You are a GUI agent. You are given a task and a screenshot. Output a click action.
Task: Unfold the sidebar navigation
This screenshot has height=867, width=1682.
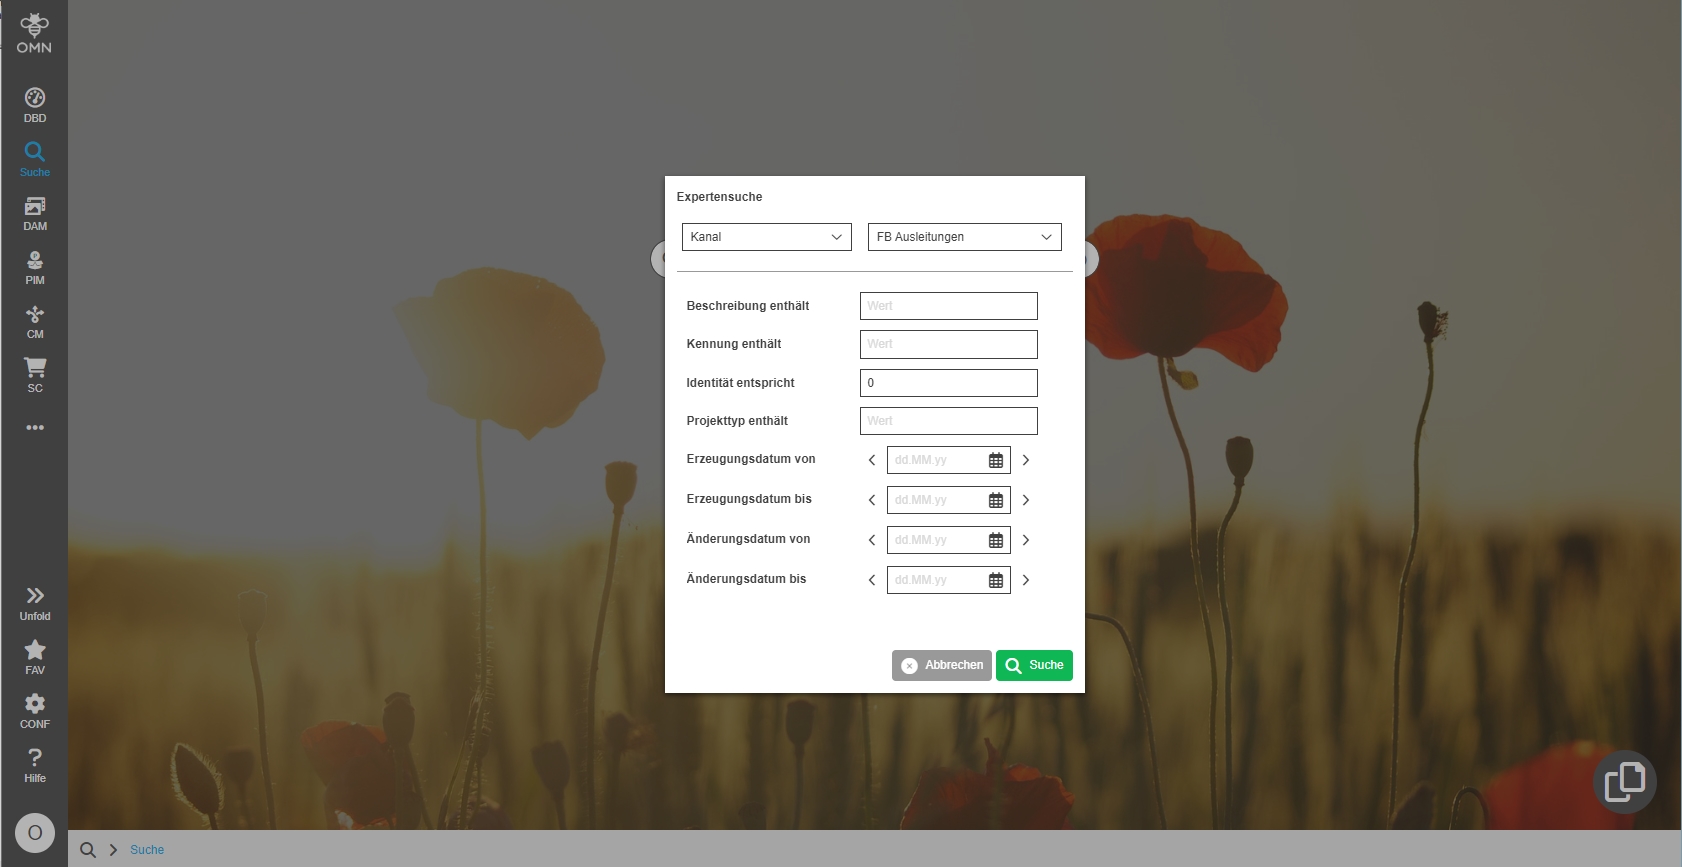point(35,603)
